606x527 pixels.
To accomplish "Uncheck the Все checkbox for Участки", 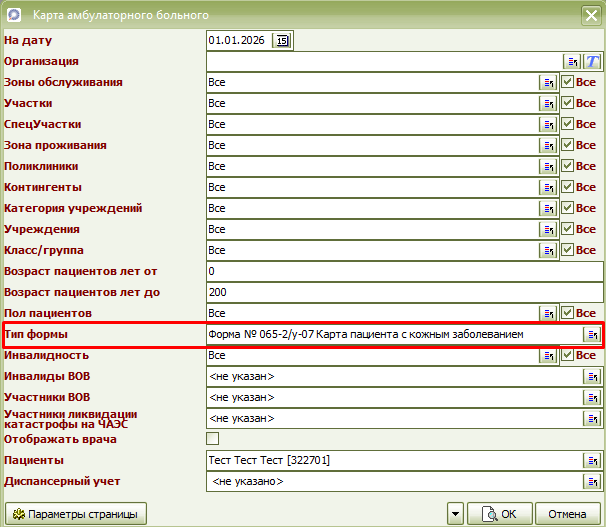I will (x=567, y=104).
